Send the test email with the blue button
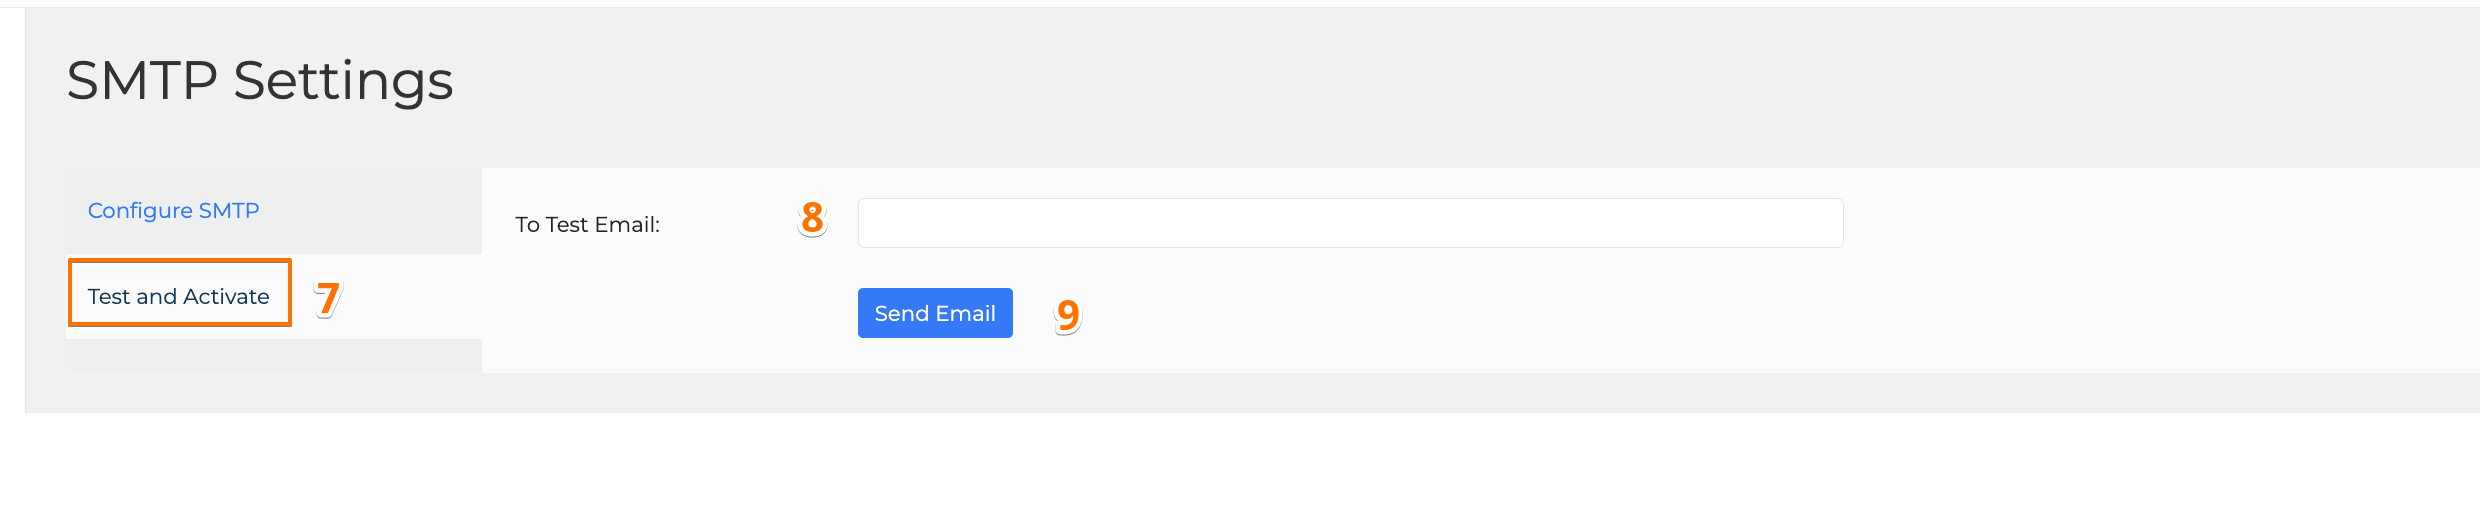The image size is (2480, 514). (934, 313)
